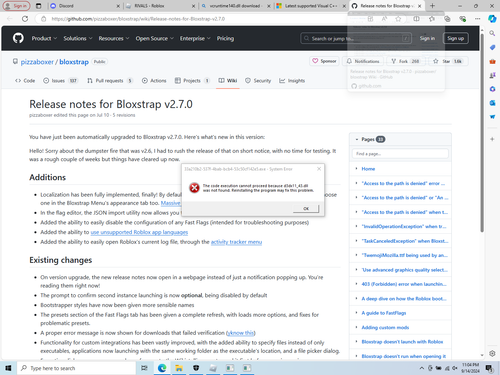Click the Sponsor button
The image size is (500, 375).
[324, 61]
